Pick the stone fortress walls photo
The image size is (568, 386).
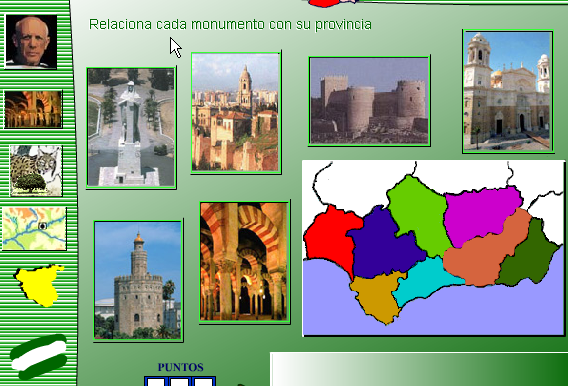369,101
